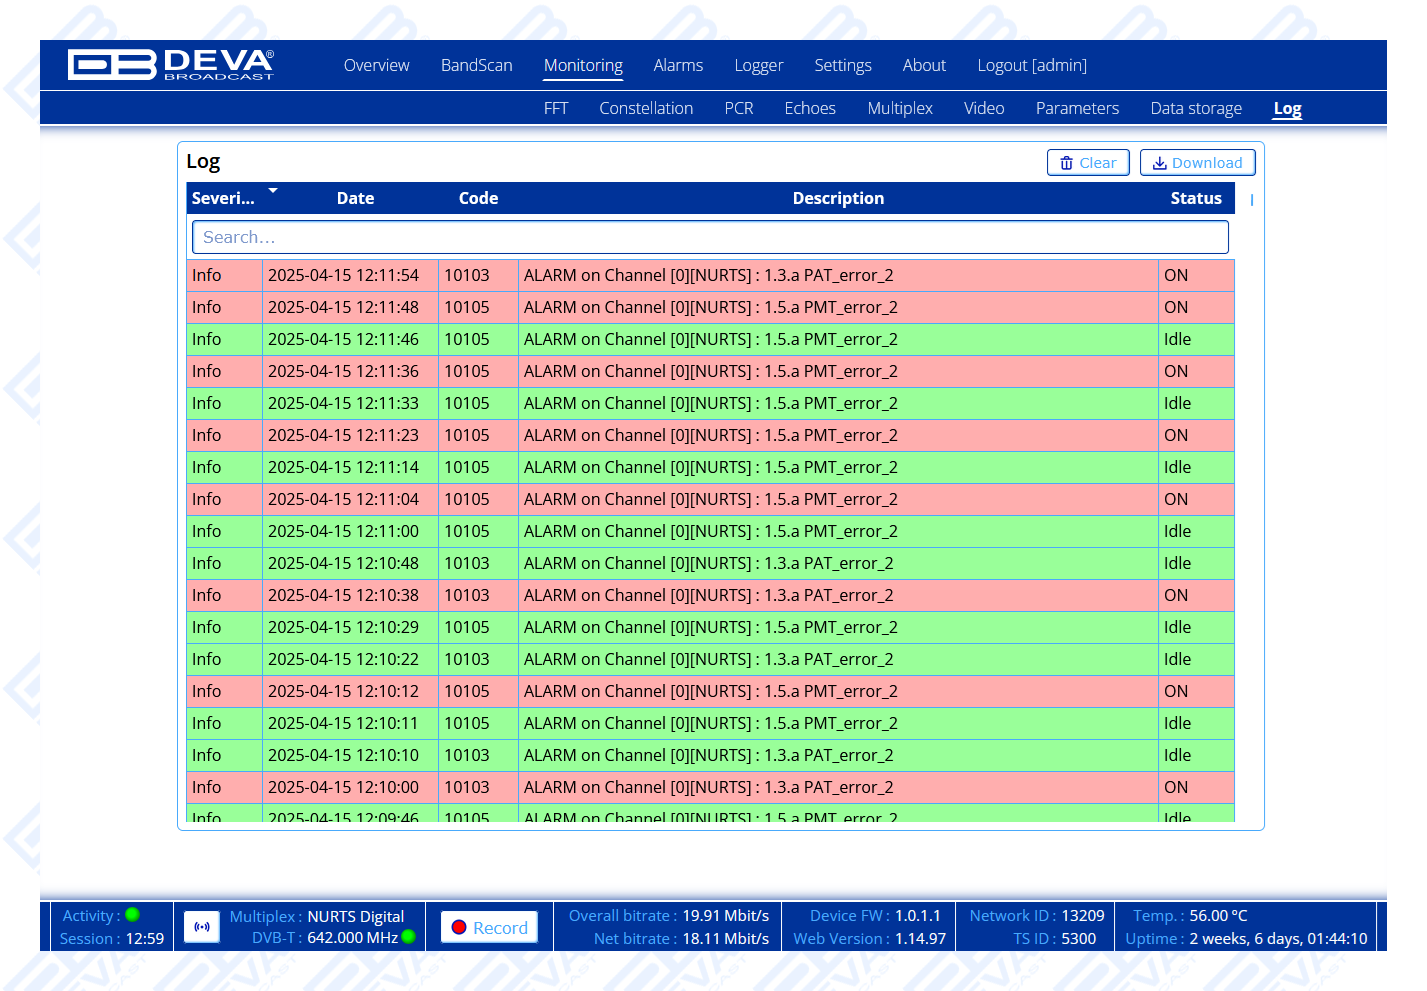Click the green DVB-T status indicator
Image resolution: width=1427 pixels, height=991 pixels.
coord(408,937)
